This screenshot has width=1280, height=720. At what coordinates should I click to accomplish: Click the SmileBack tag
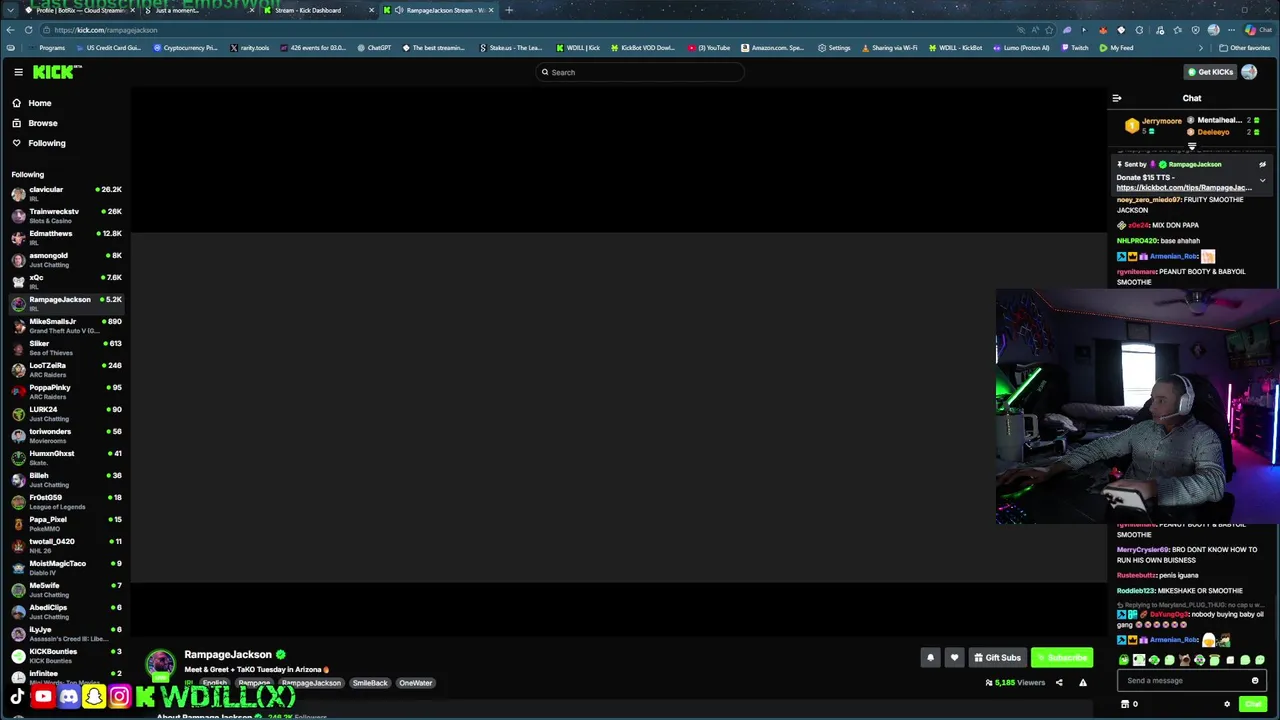coord(369,683)
